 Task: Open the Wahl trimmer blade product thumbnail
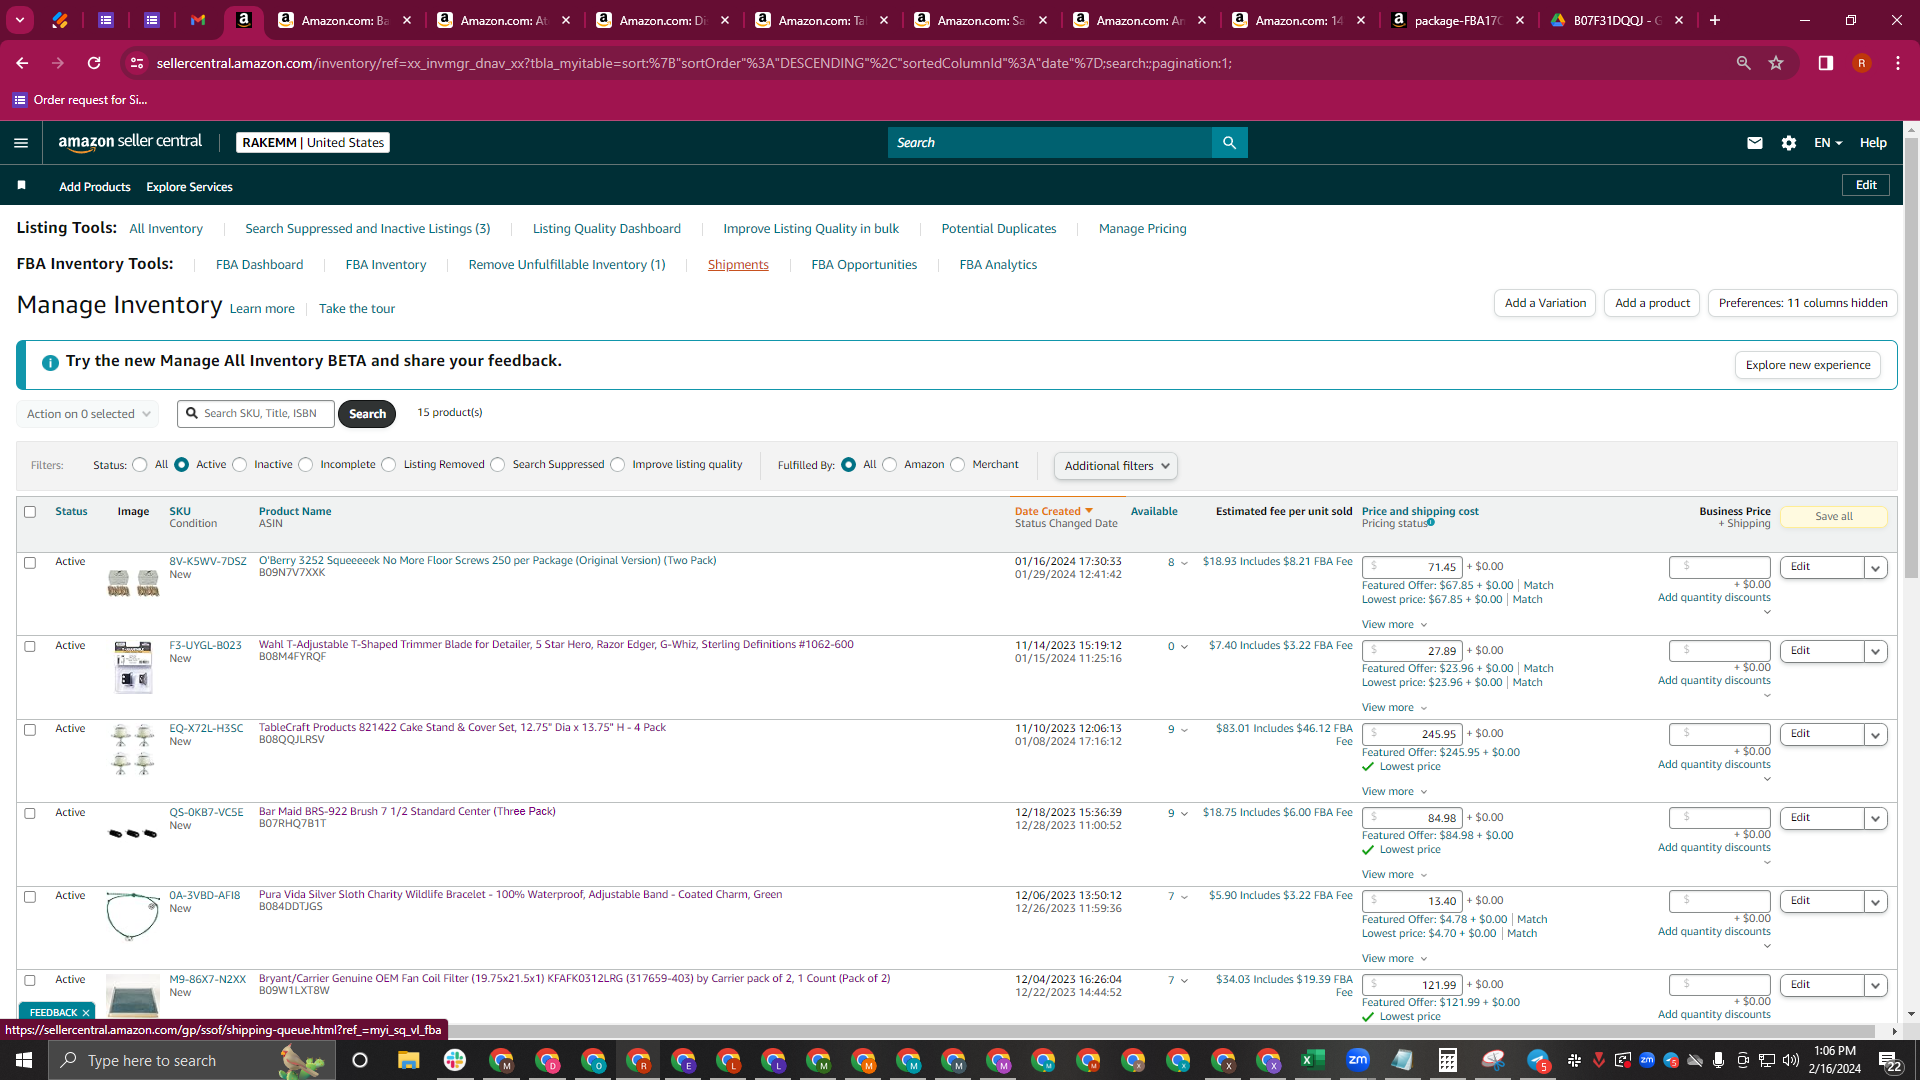coord(133,667)
